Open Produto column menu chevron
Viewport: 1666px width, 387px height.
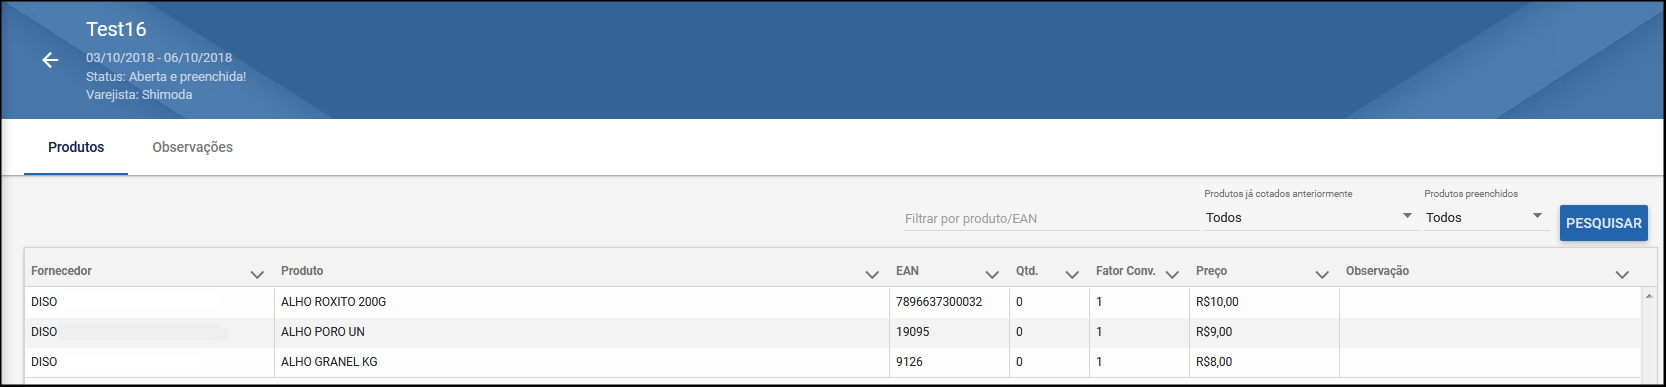coord(872,274)
